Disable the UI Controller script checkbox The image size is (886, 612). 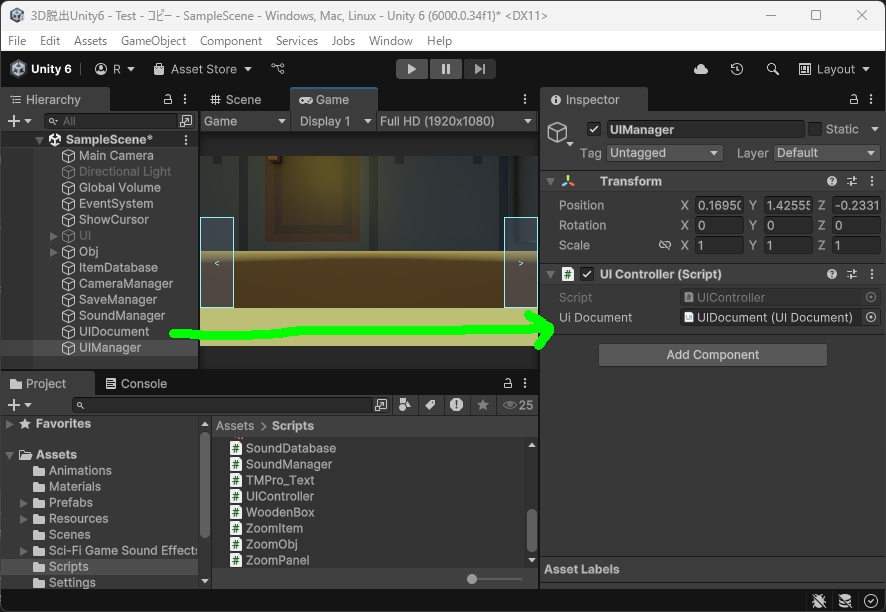coord(587,274)
